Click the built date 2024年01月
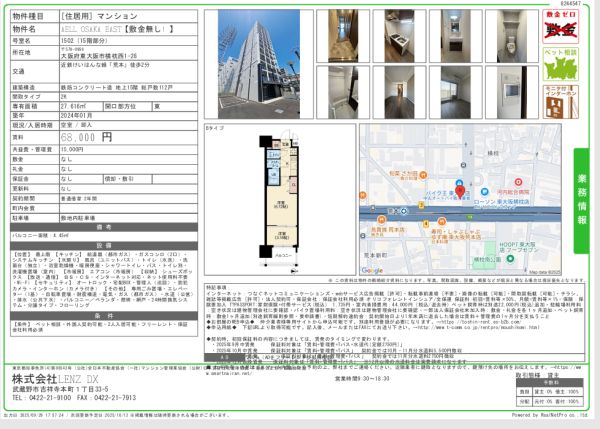This screenshot has height=429, width=600. pyautogui.click(x=77, y=115)
